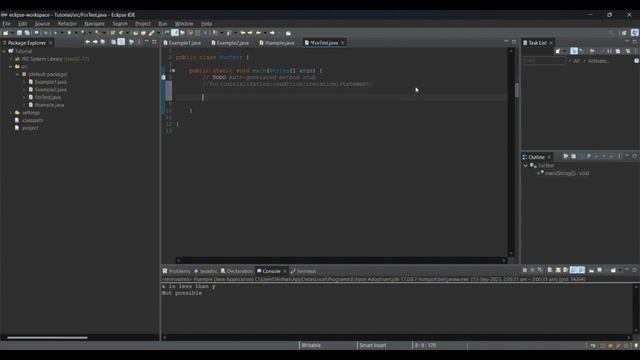Click the Debug toolbar icon
Viewport: 640px width, 360px height.
(x=55, y=33)
